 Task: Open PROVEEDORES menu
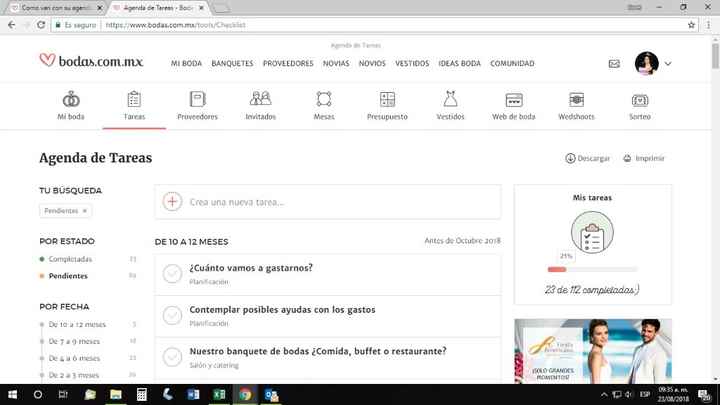288,63
